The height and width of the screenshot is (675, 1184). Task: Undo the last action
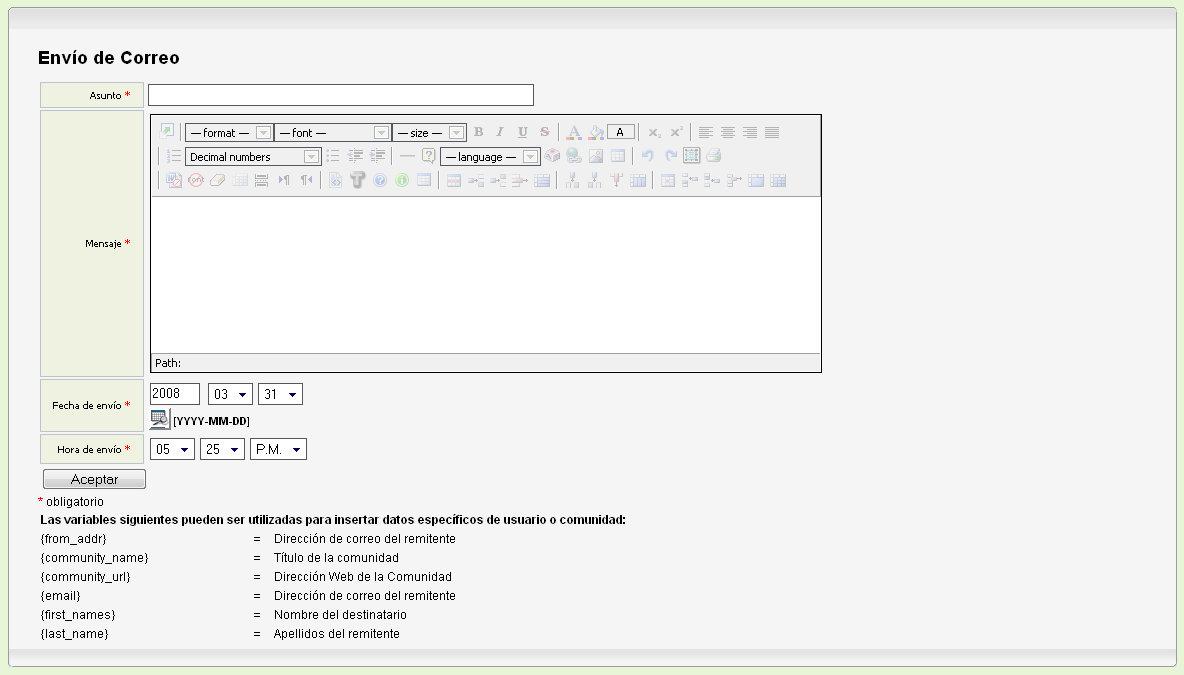pos(647,156)
